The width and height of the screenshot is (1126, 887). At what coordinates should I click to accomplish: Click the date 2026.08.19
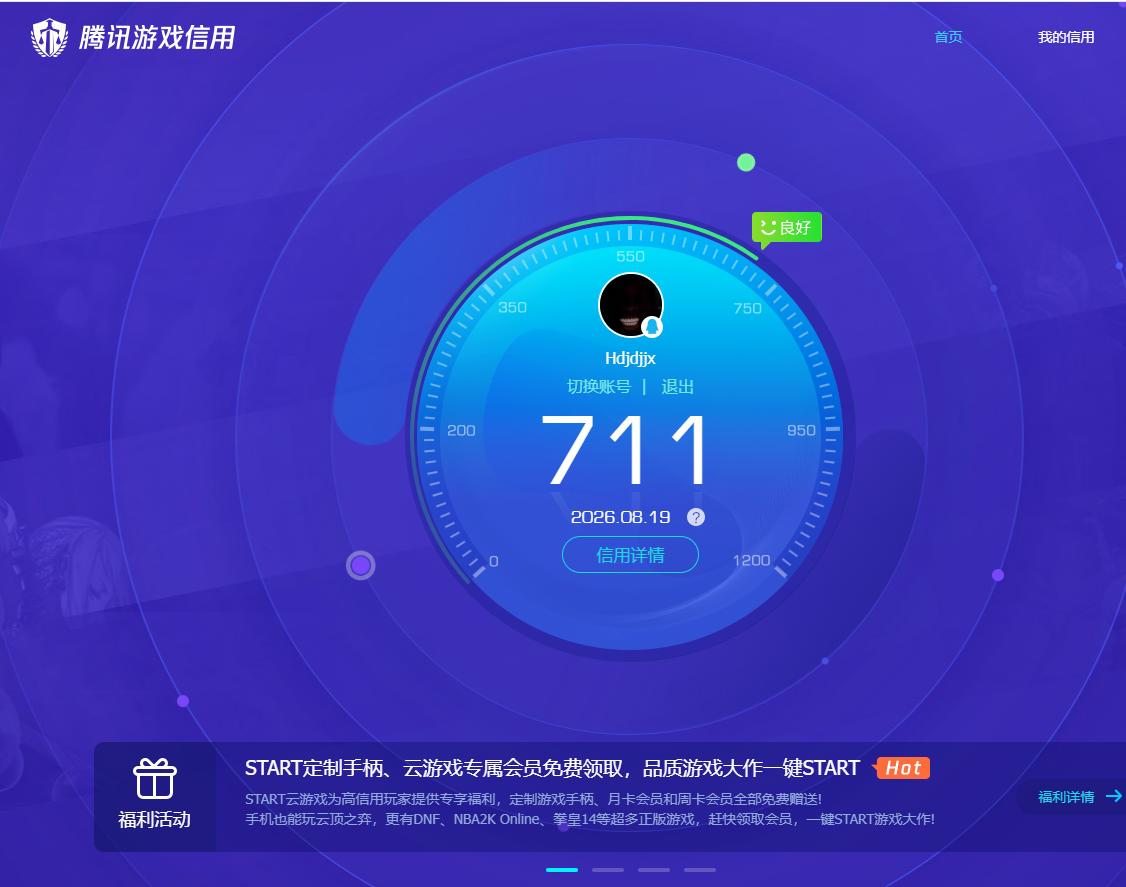(620, 517)
